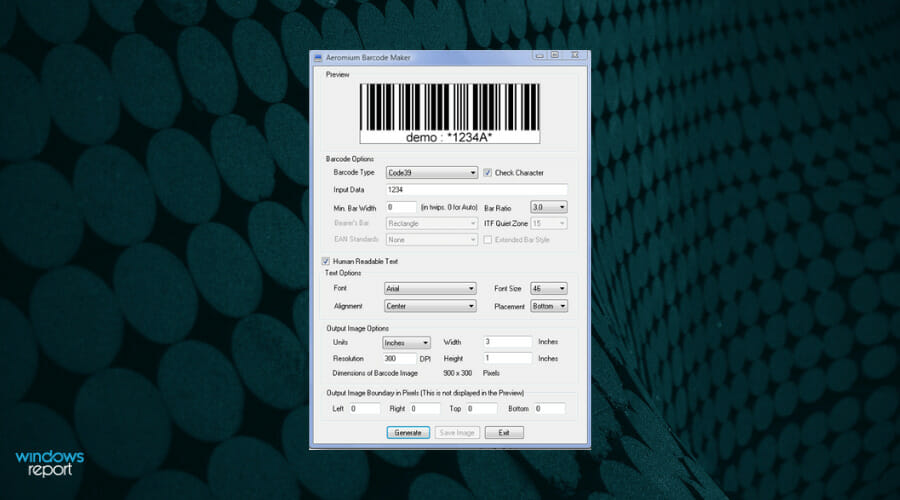Click the Right boundary field
The height and width of the screenshot is (500, 900).
(x=425, y=409)
